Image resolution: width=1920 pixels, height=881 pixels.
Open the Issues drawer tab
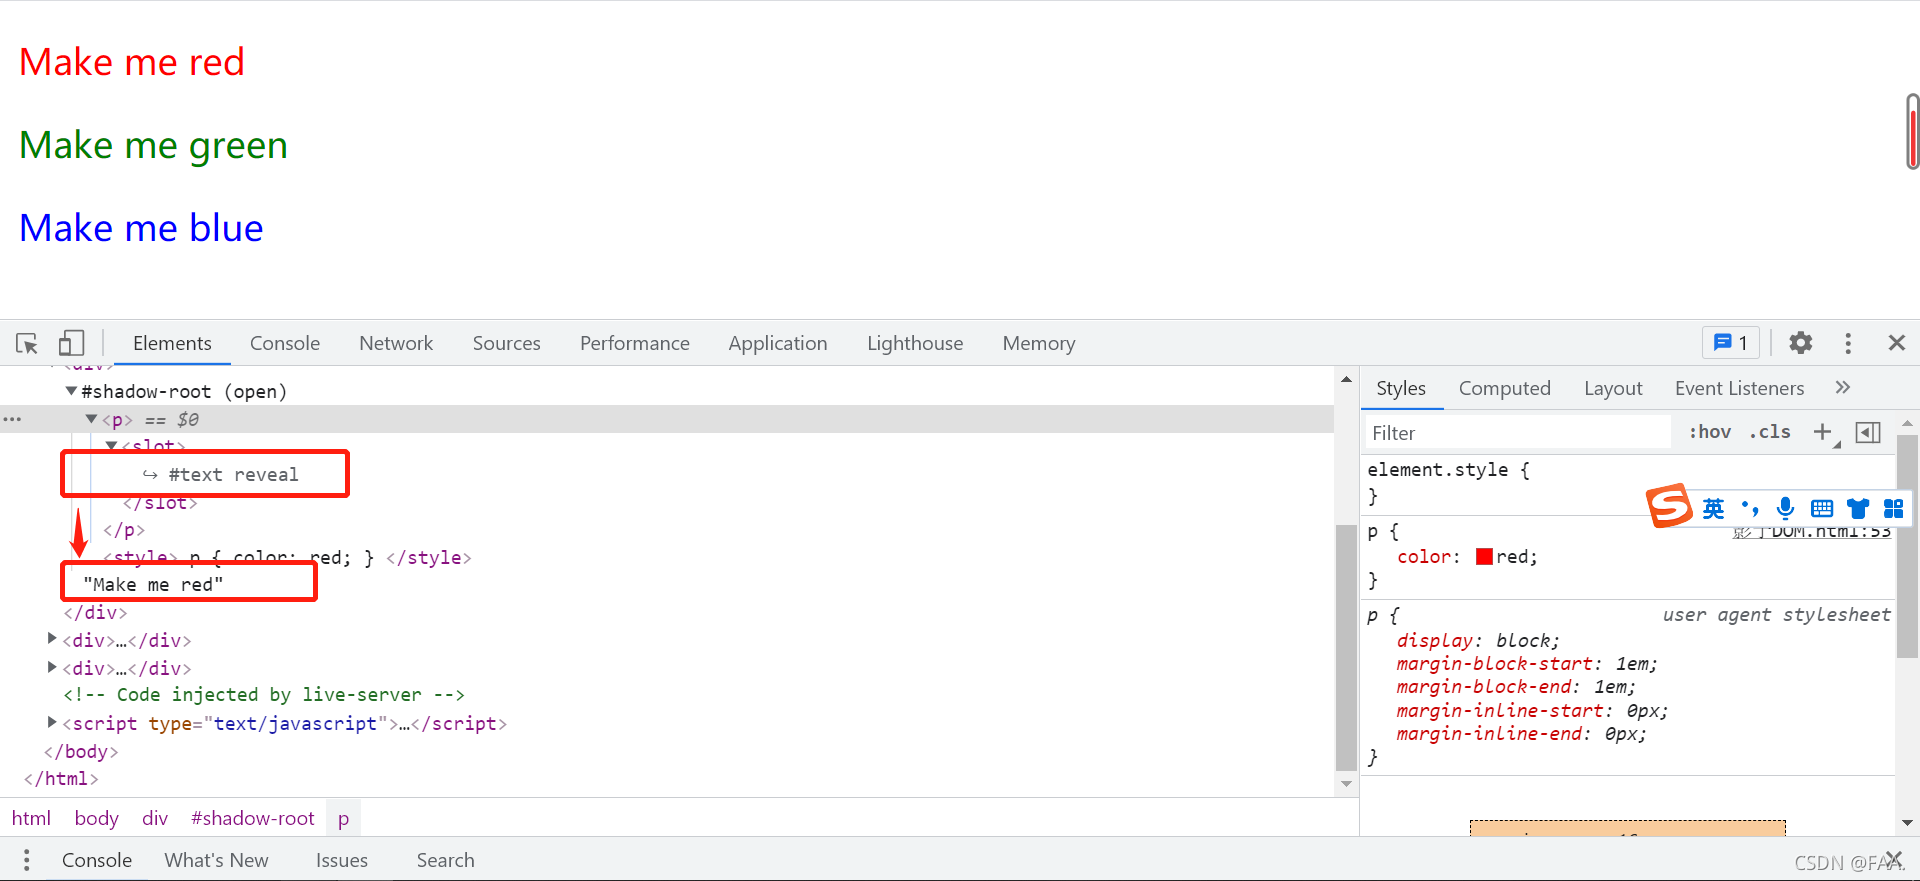point(342,860)
